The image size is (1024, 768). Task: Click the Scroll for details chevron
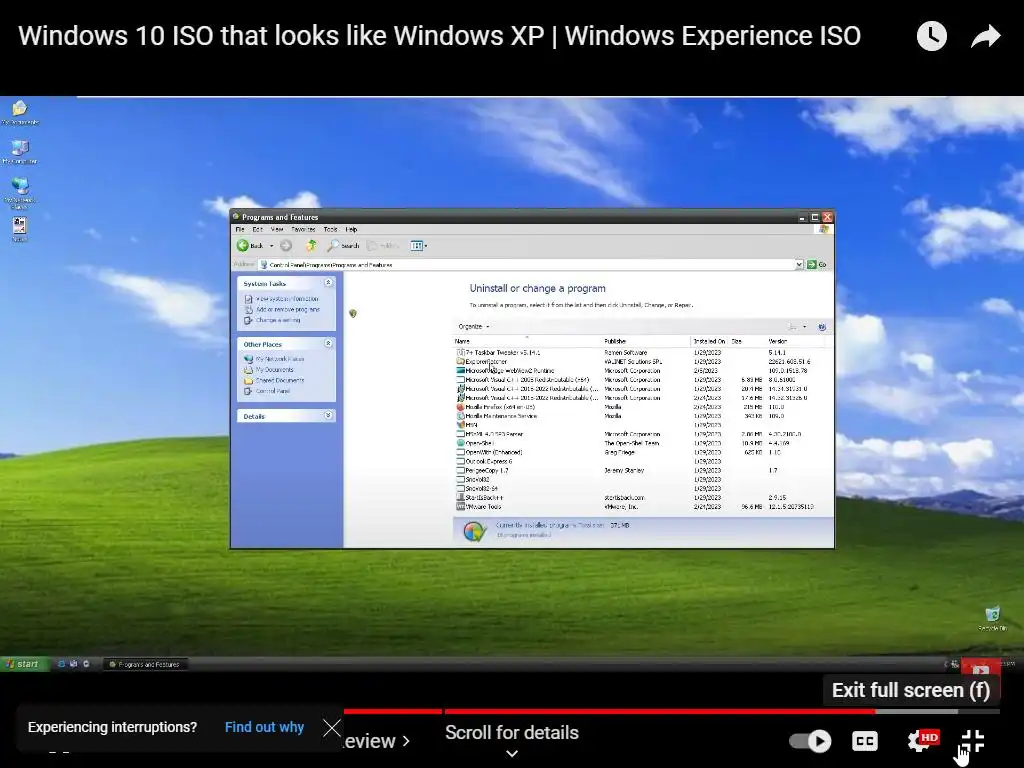(x=512, y=754)
